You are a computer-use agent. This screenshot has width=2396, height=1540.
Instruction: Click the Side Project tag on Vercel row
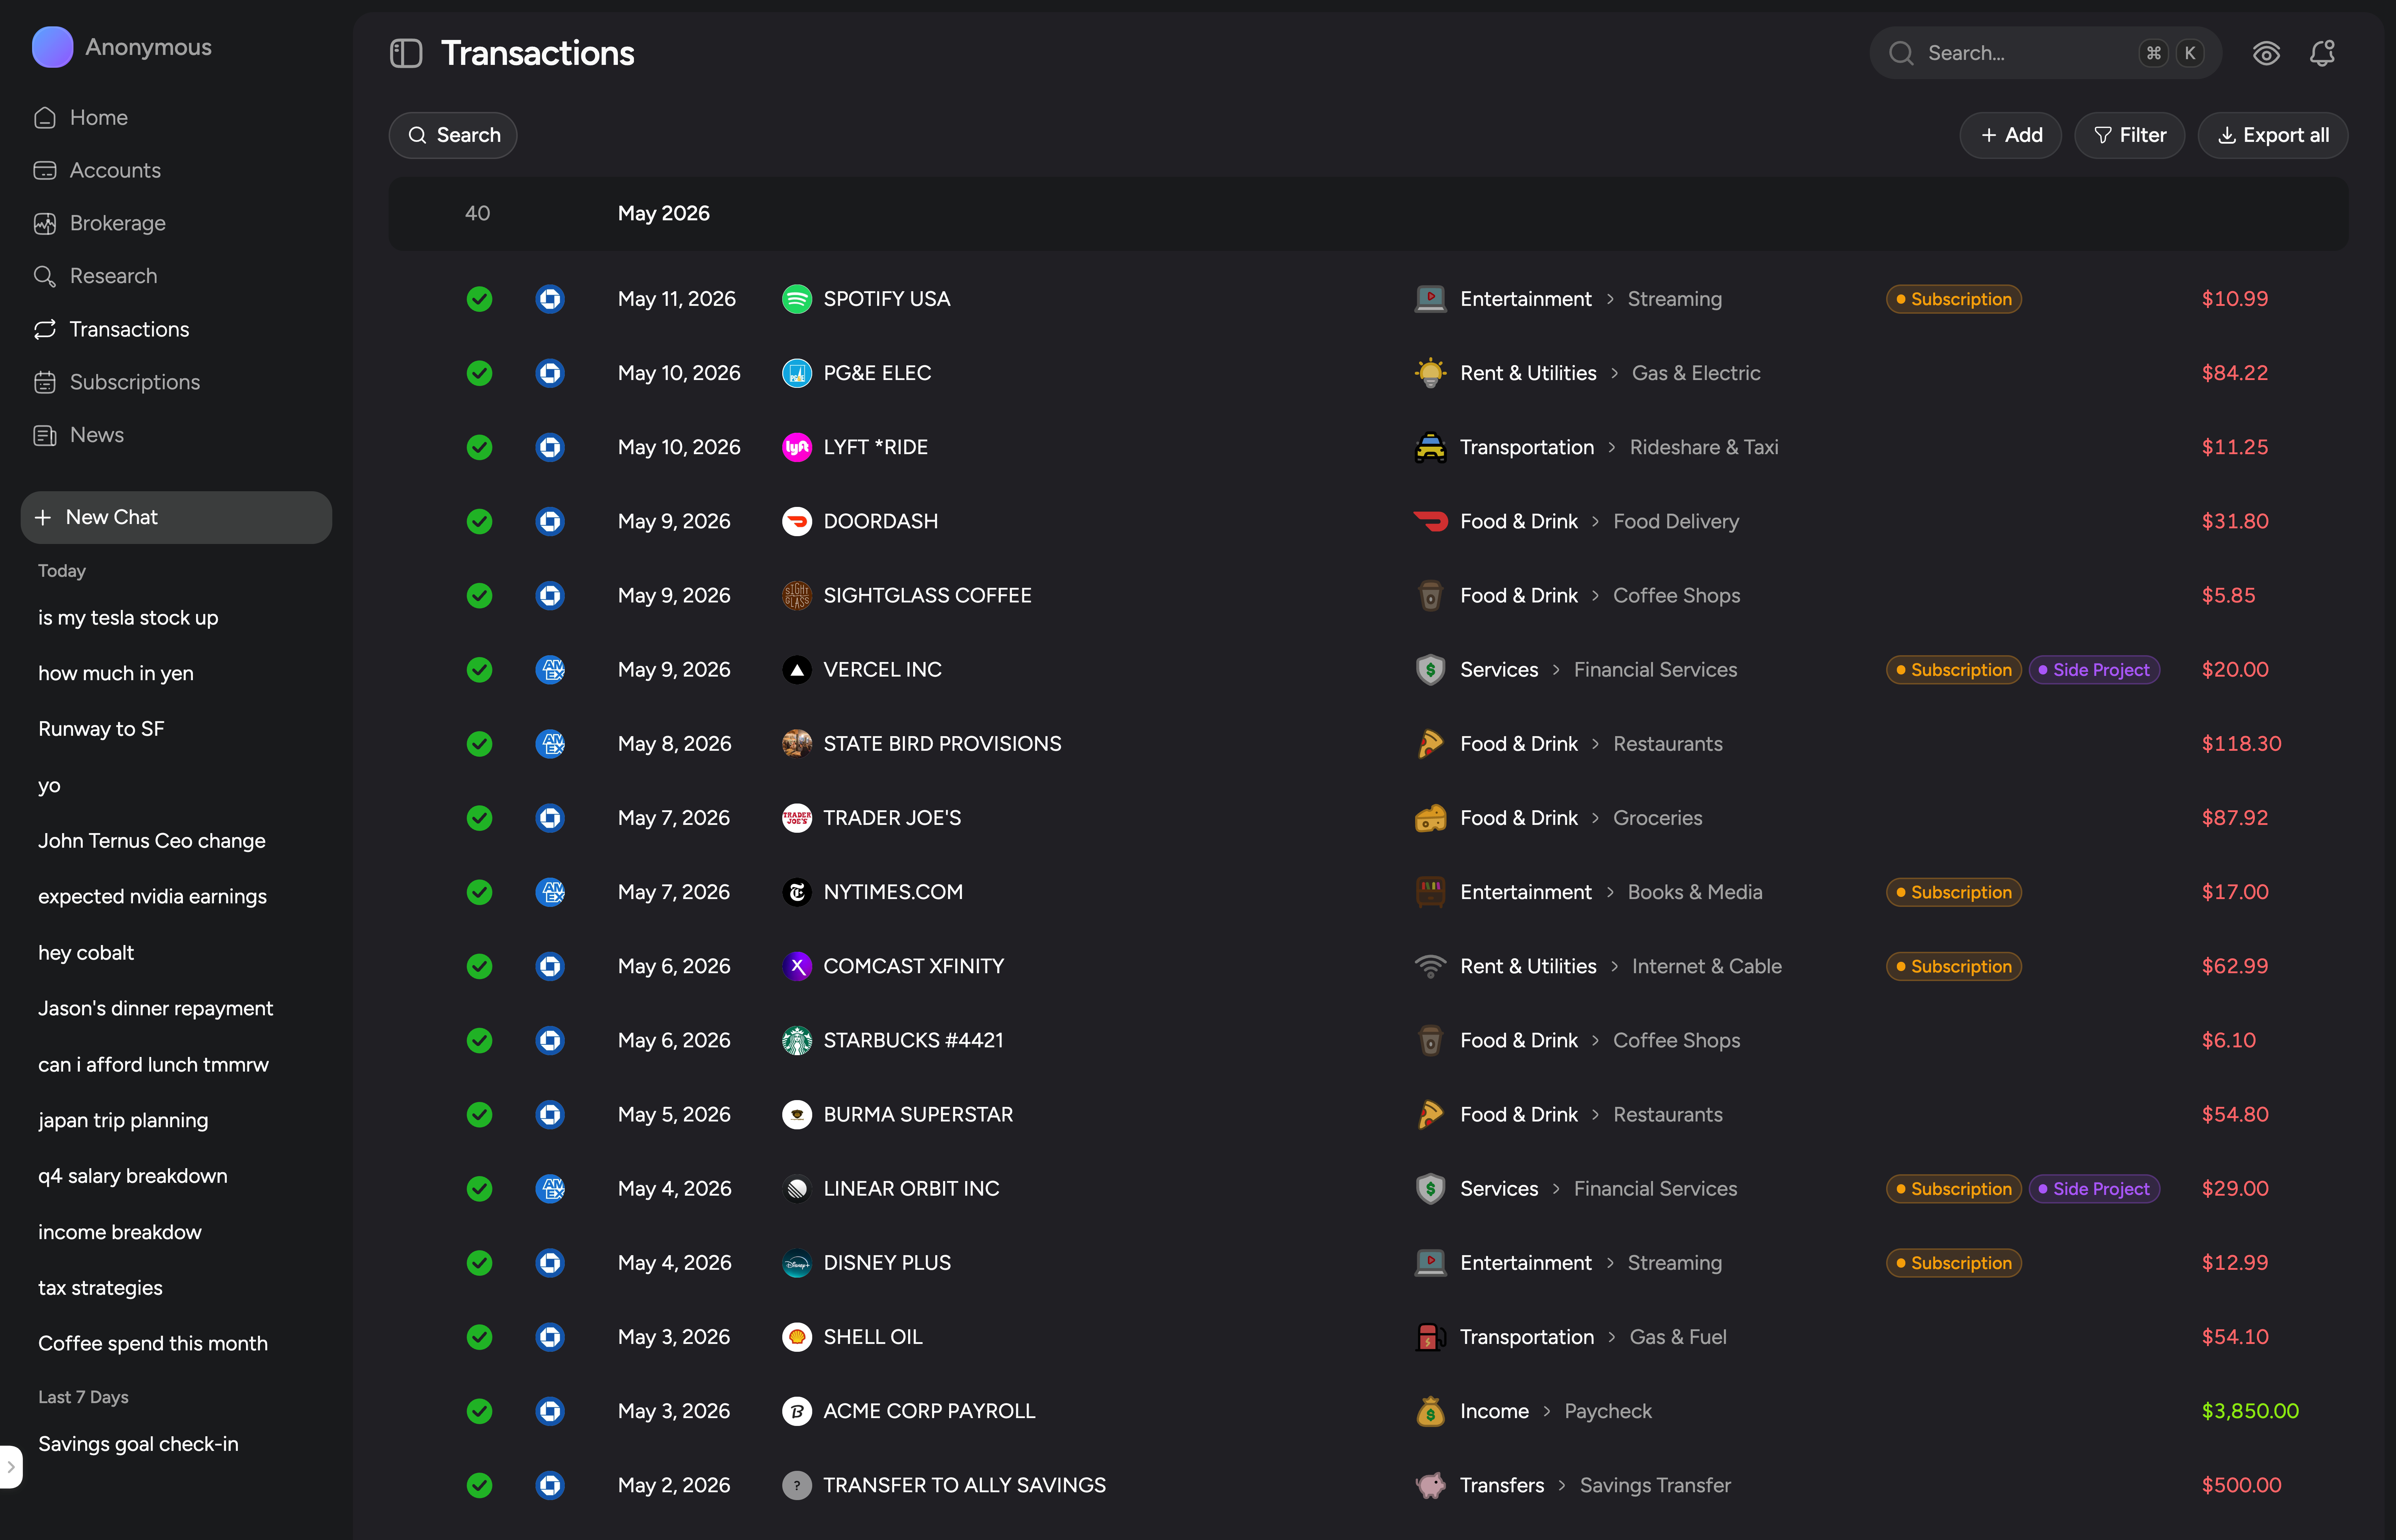[x=2094, y=670]
